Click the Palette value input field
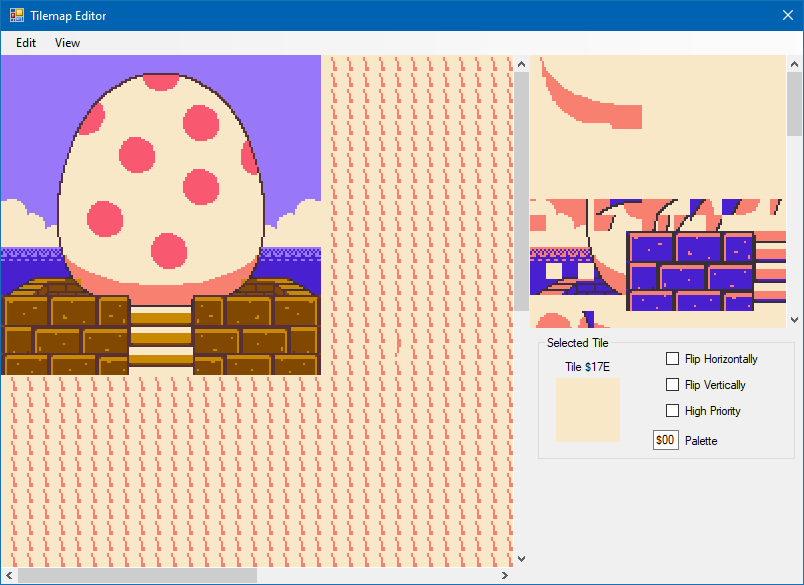This screenshot has width=804, height=585. click(666, 440)
